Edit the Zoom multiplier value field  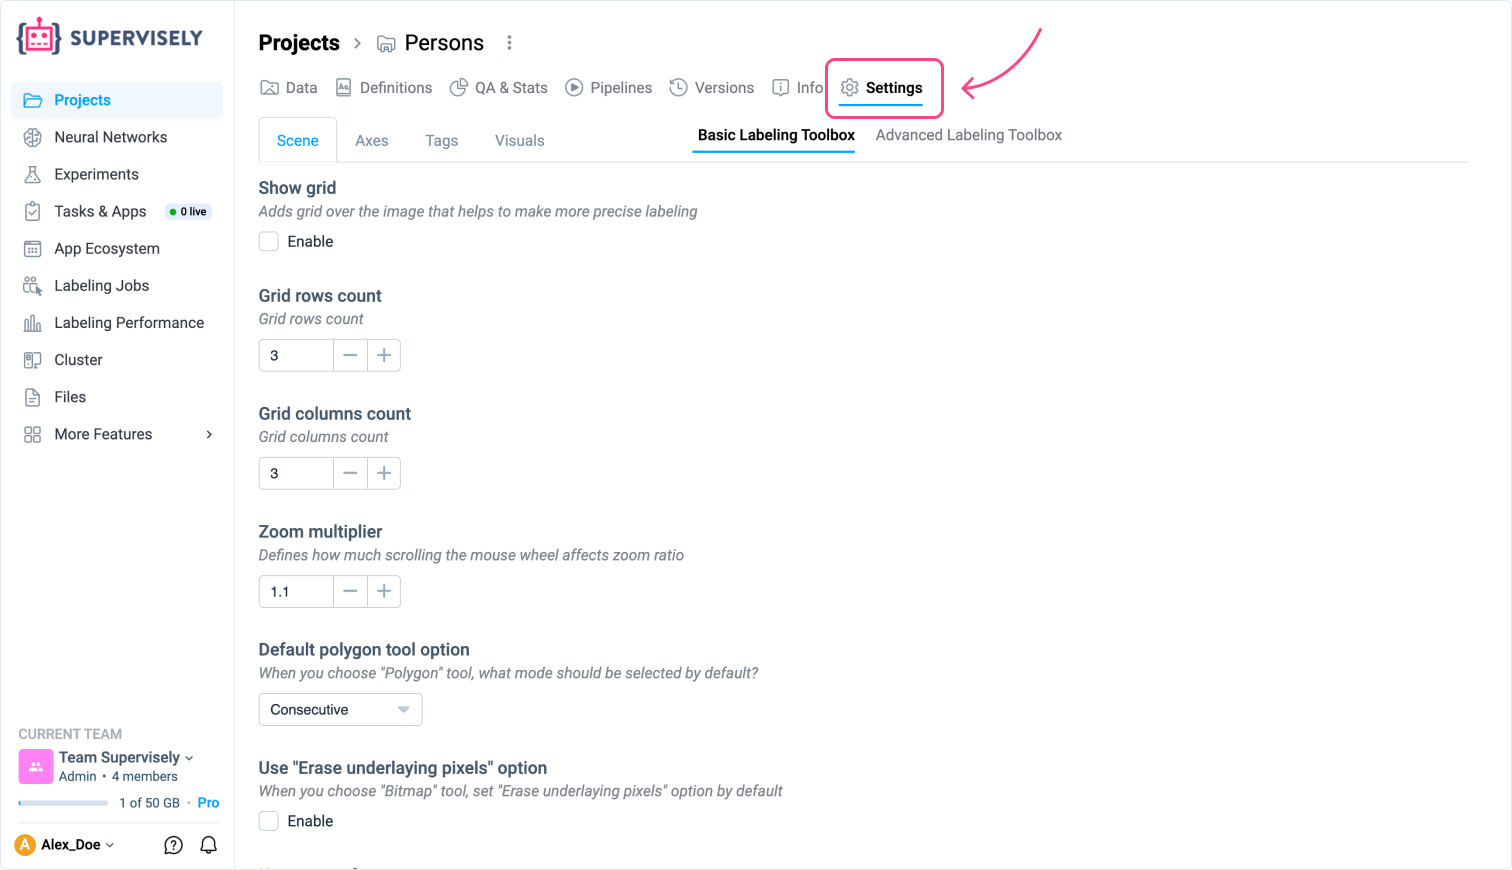point(295,591)
